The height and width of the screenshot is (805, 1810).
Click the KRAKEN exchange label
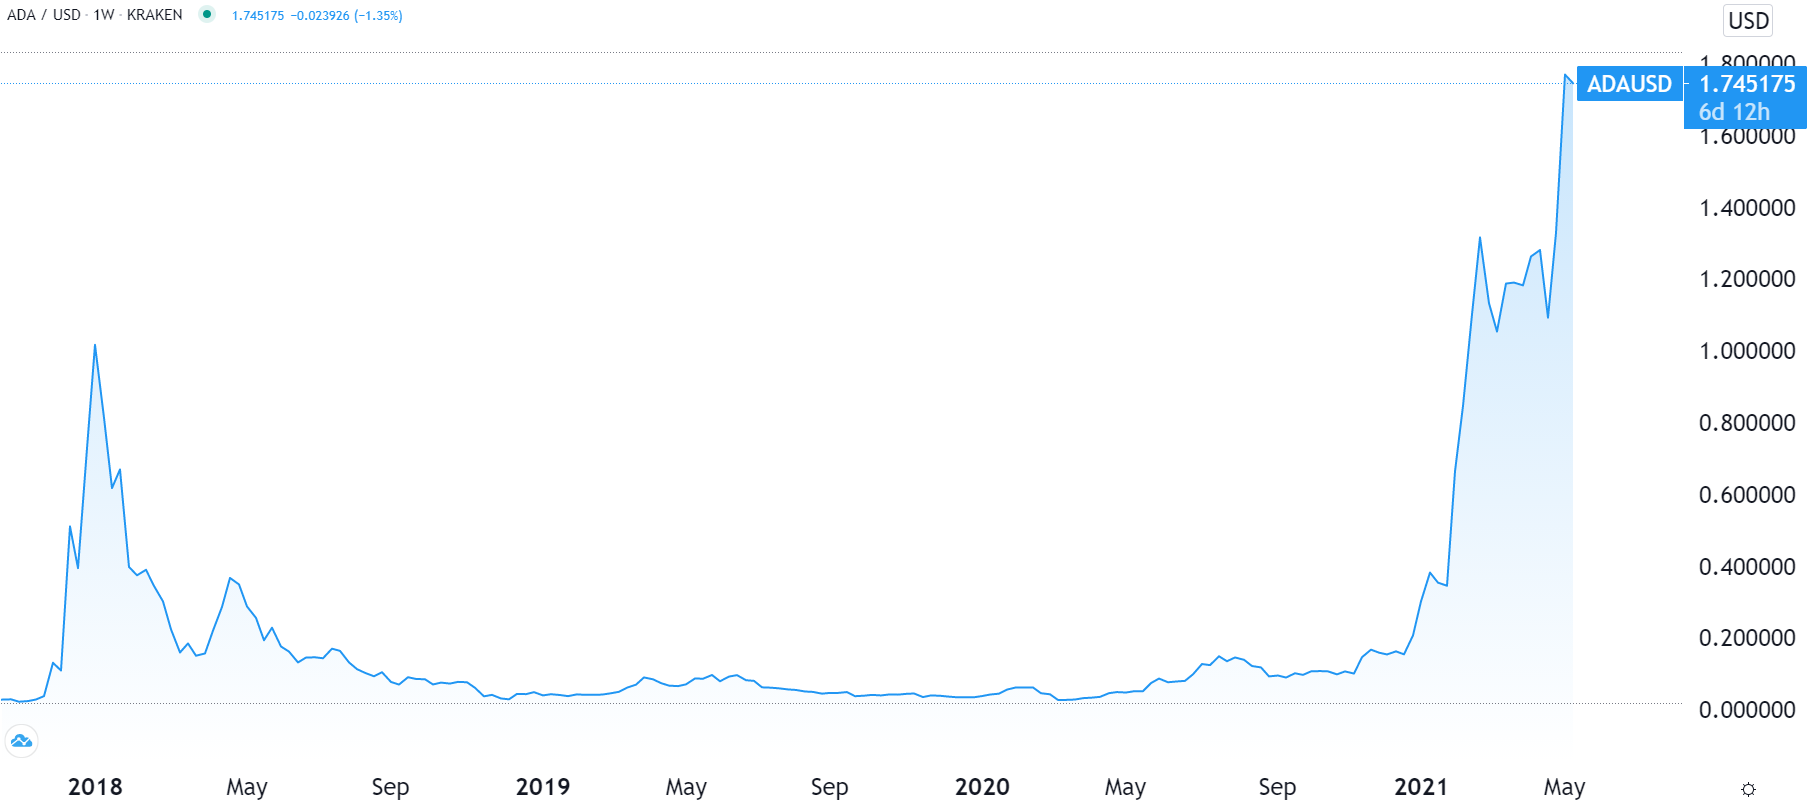pyautogui.click(x=155, y=15)
